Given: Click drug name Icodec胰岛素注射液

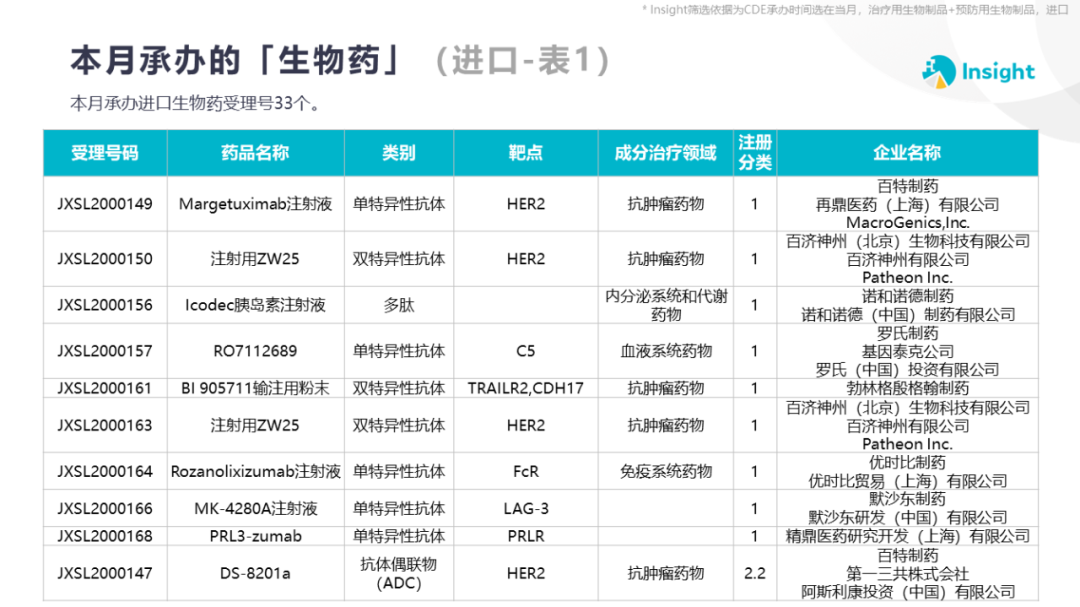Looking at the screenshot, I should coord(255,305).
